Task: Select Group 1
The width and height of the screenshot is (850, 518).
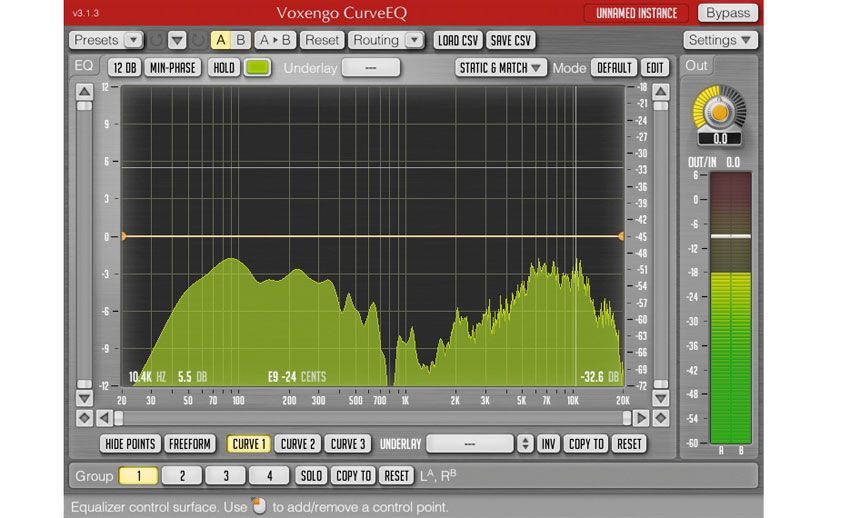Action: click(x=138, y=476)
